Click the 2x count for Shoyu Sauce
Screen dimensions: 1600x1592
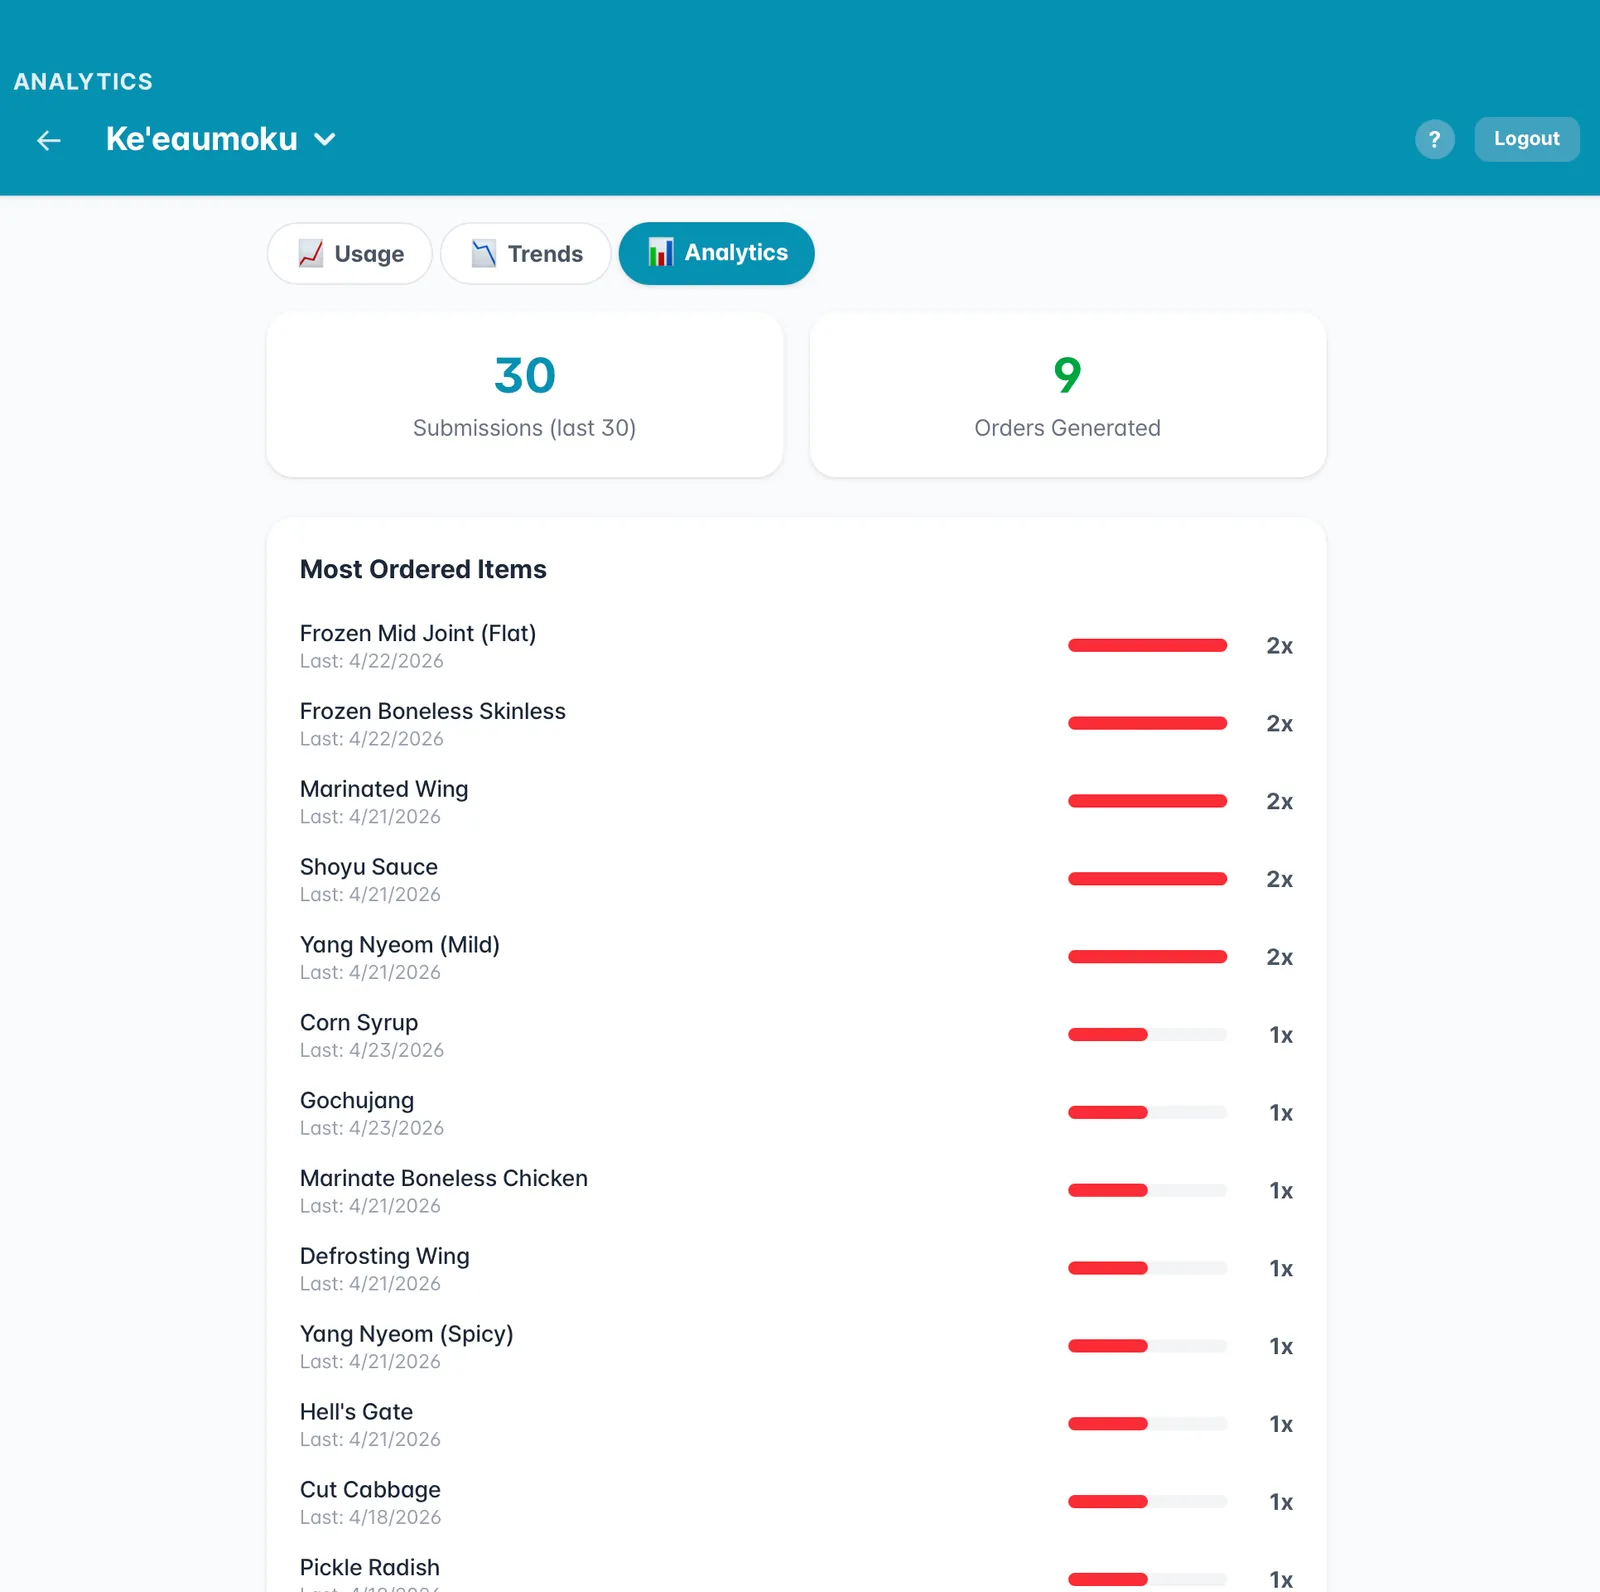tap(1279, 880)
